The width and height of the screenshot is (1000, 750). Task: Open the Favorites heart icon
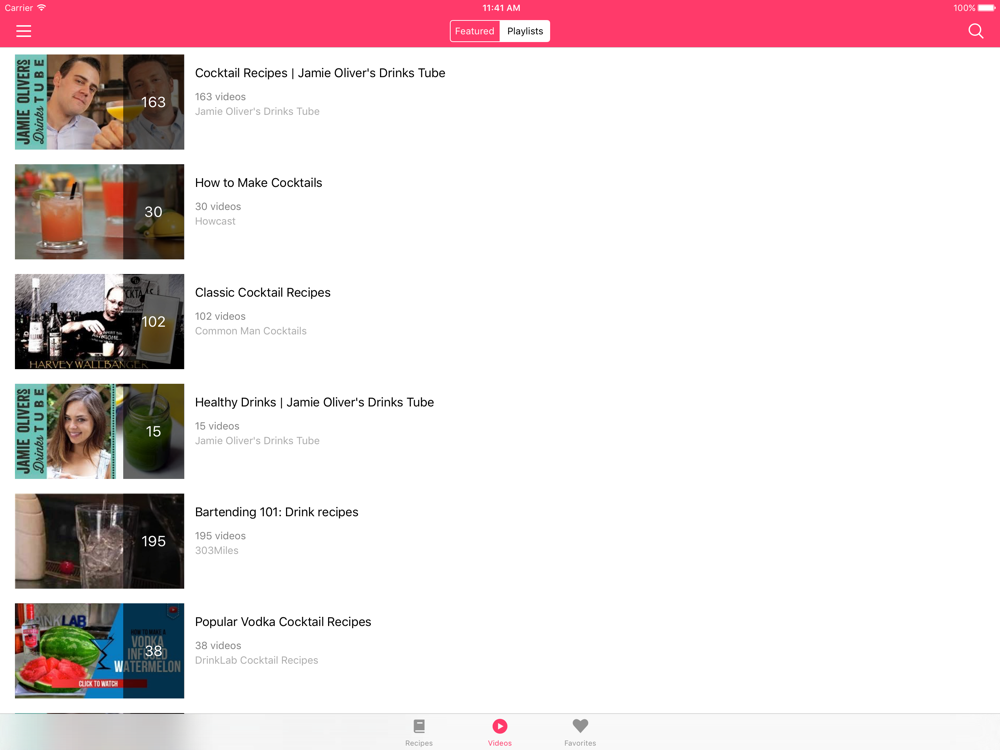tap(580, 726)
